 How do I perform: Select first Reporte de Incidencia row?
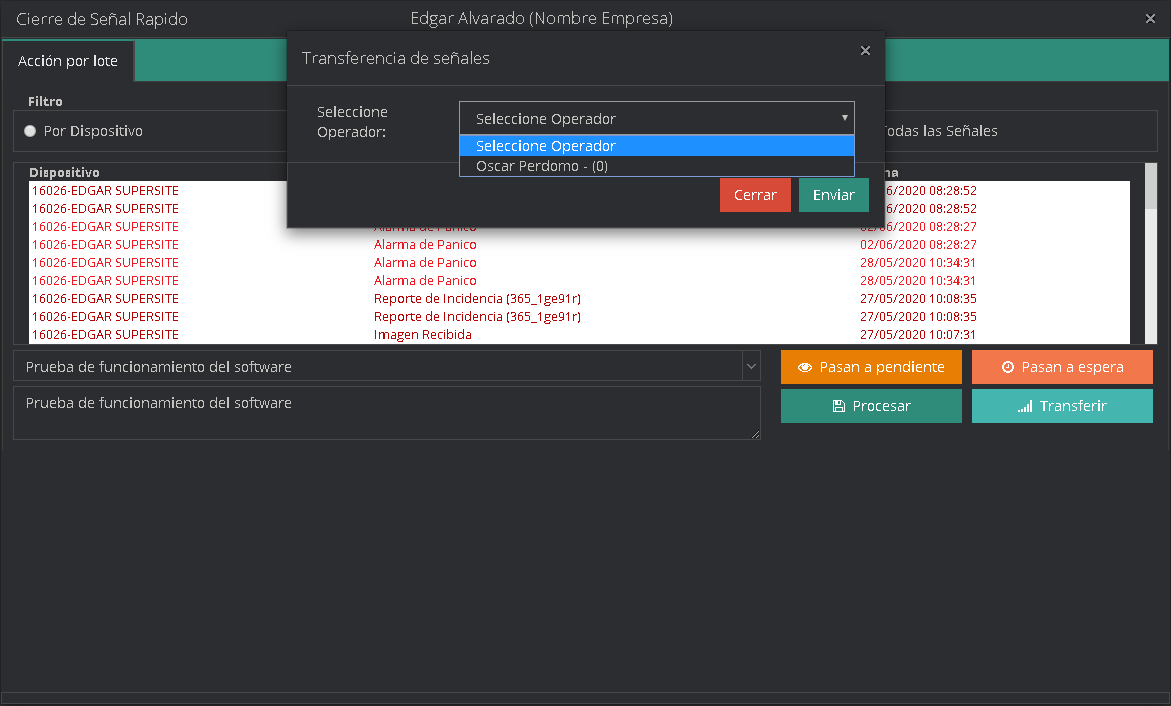[477, 299]
